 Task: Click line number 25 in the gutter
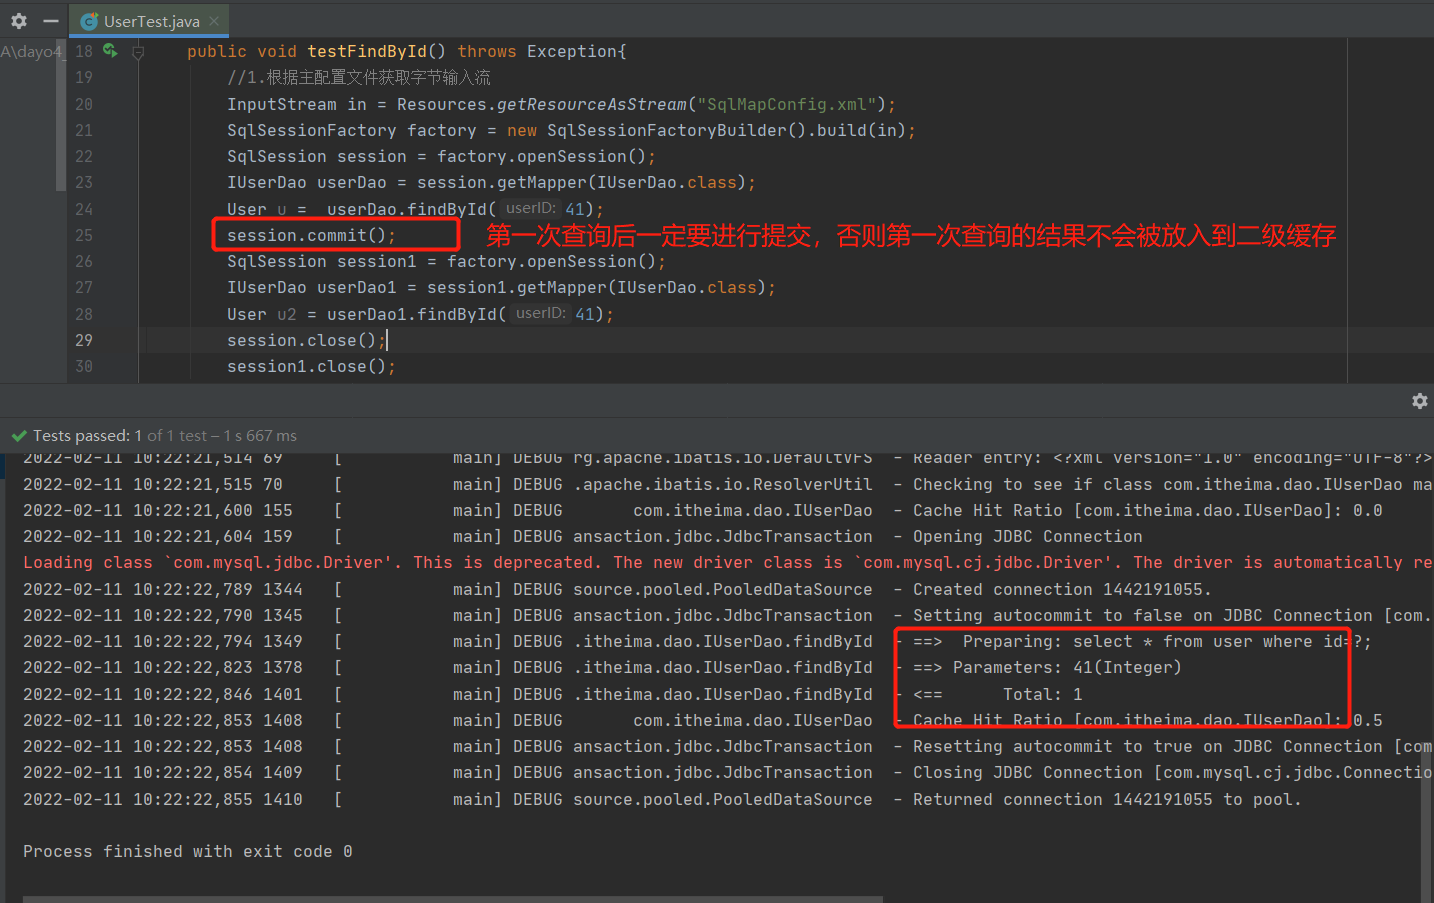coord(84,235)
